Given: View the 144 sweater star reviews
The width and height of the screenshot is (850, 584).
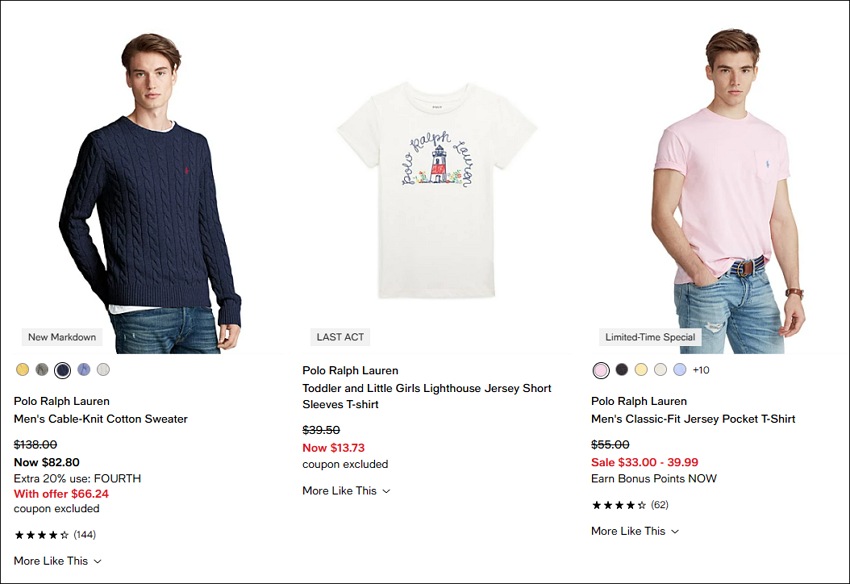Looking at the screenshot, I should tap(55, 535).
